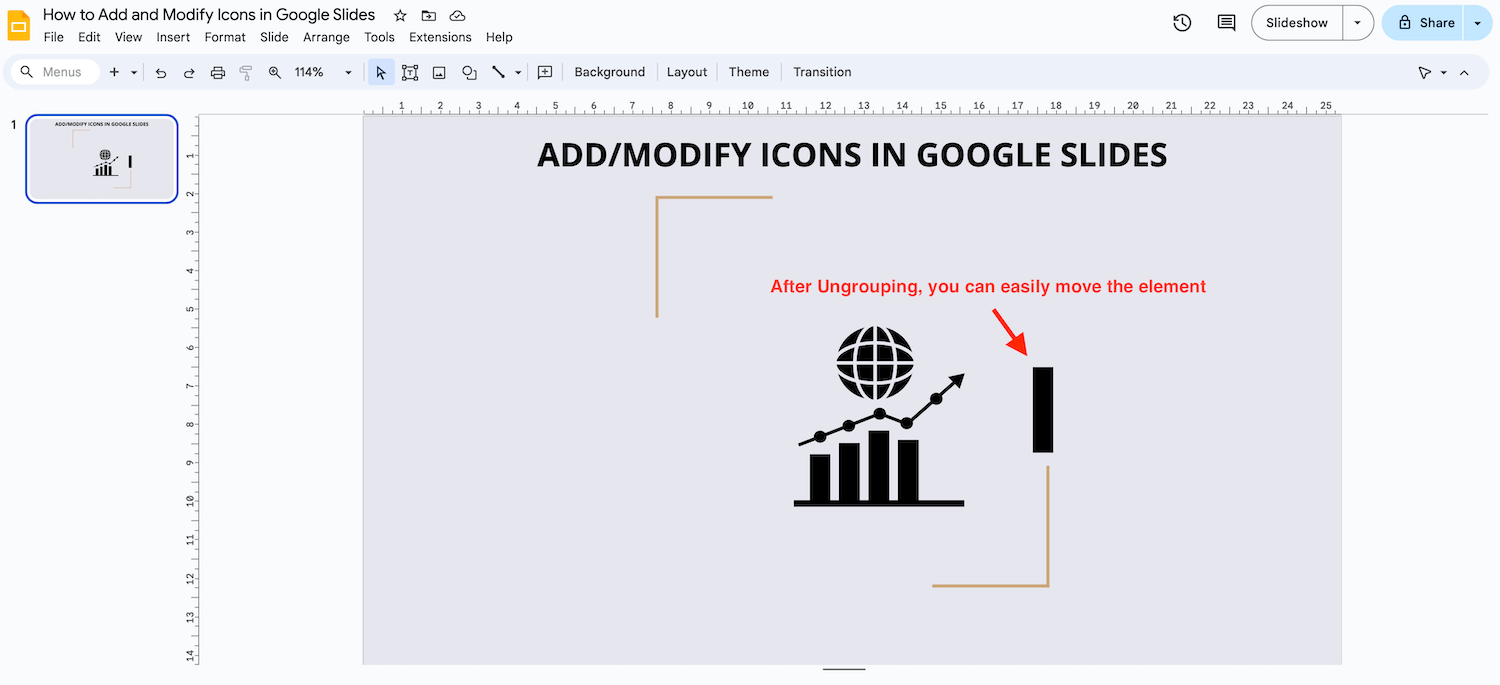The width and height of the screenshot is (1500, 685).
Task: Click the Insert image icon
Action: [439, 73]
